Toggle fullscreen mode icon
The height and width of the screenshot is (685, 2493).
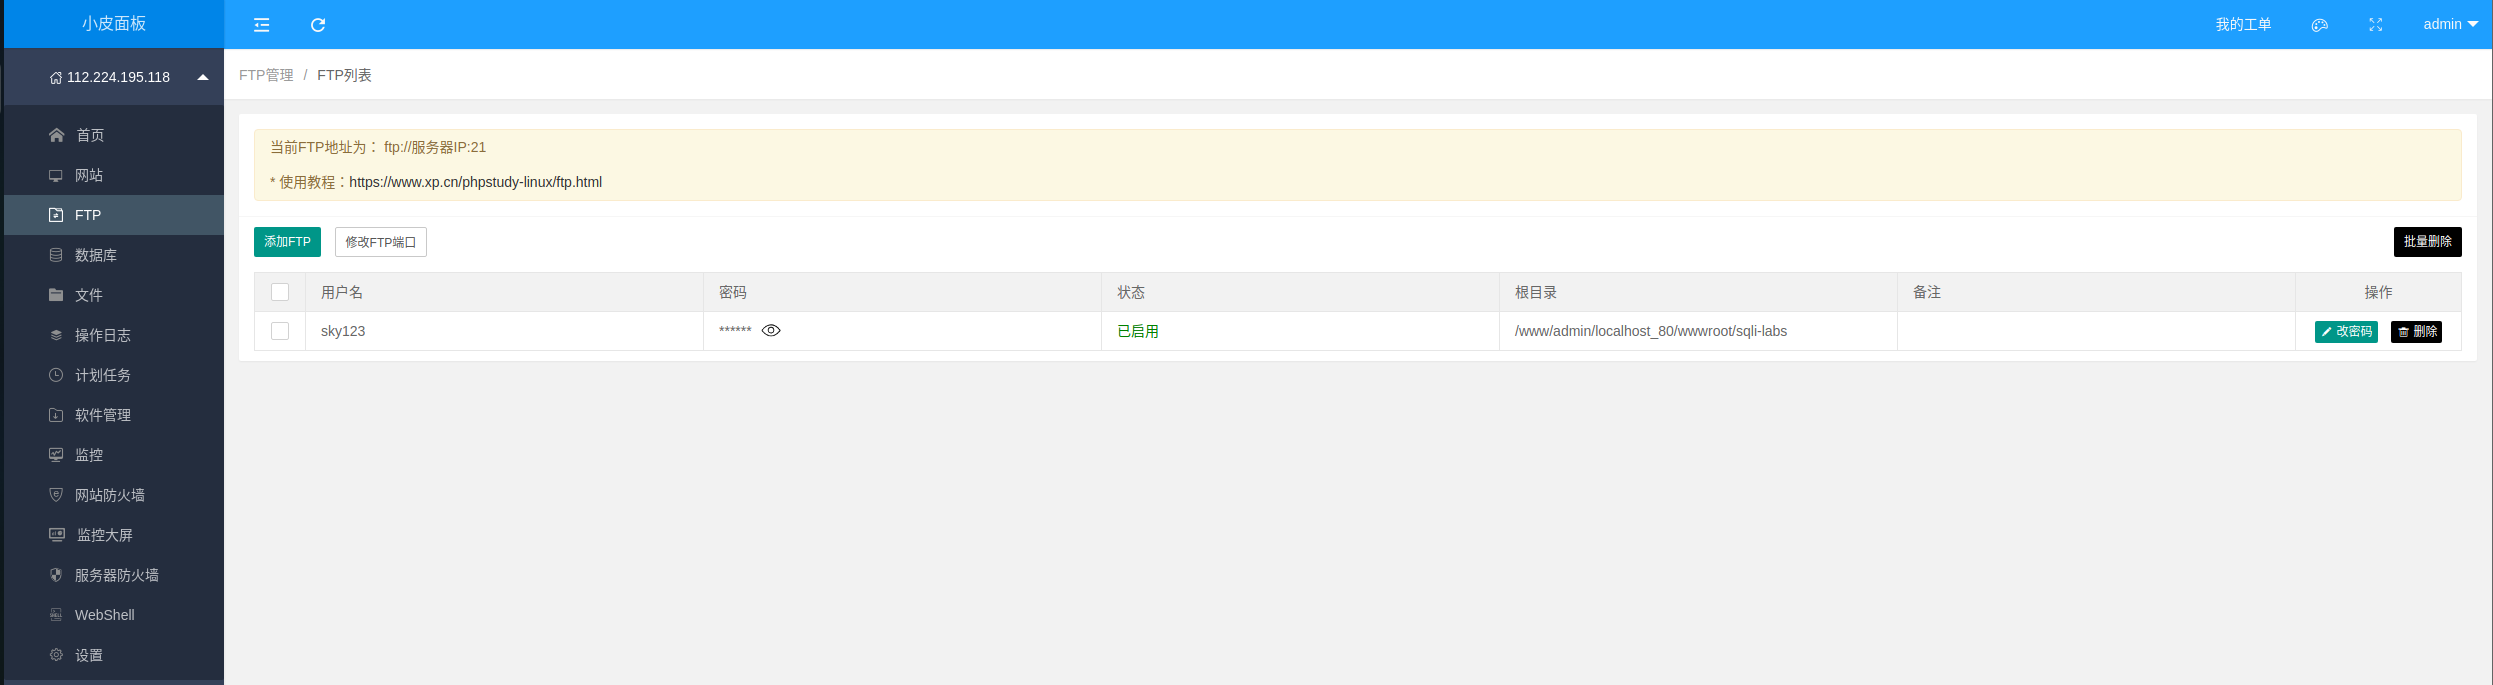pos(2375,25)
